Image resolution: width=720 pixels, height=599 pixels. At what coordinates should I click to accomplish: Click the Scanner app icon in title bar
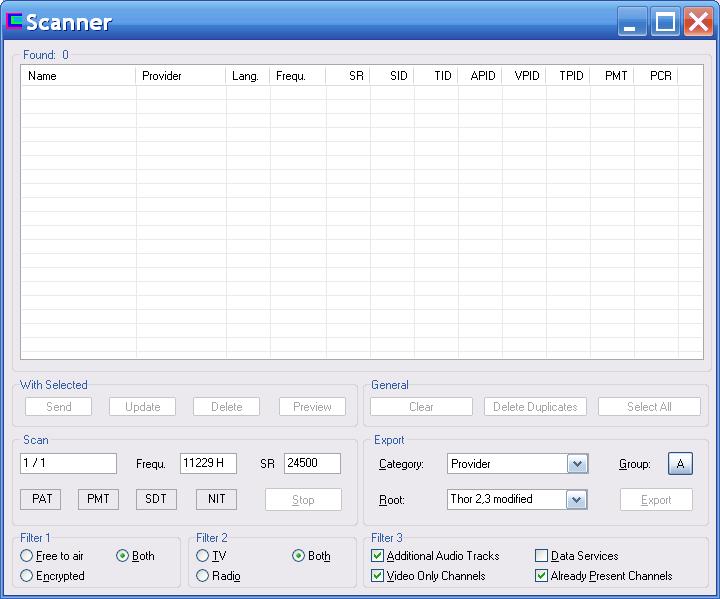pos(14,22)
